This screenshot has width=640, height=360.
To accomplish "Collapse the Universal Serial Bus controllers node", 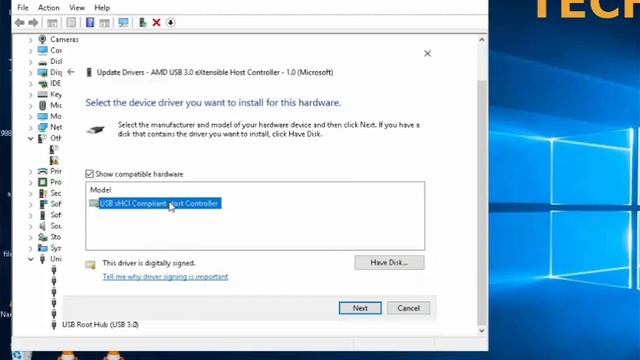I will click(31, 259).
